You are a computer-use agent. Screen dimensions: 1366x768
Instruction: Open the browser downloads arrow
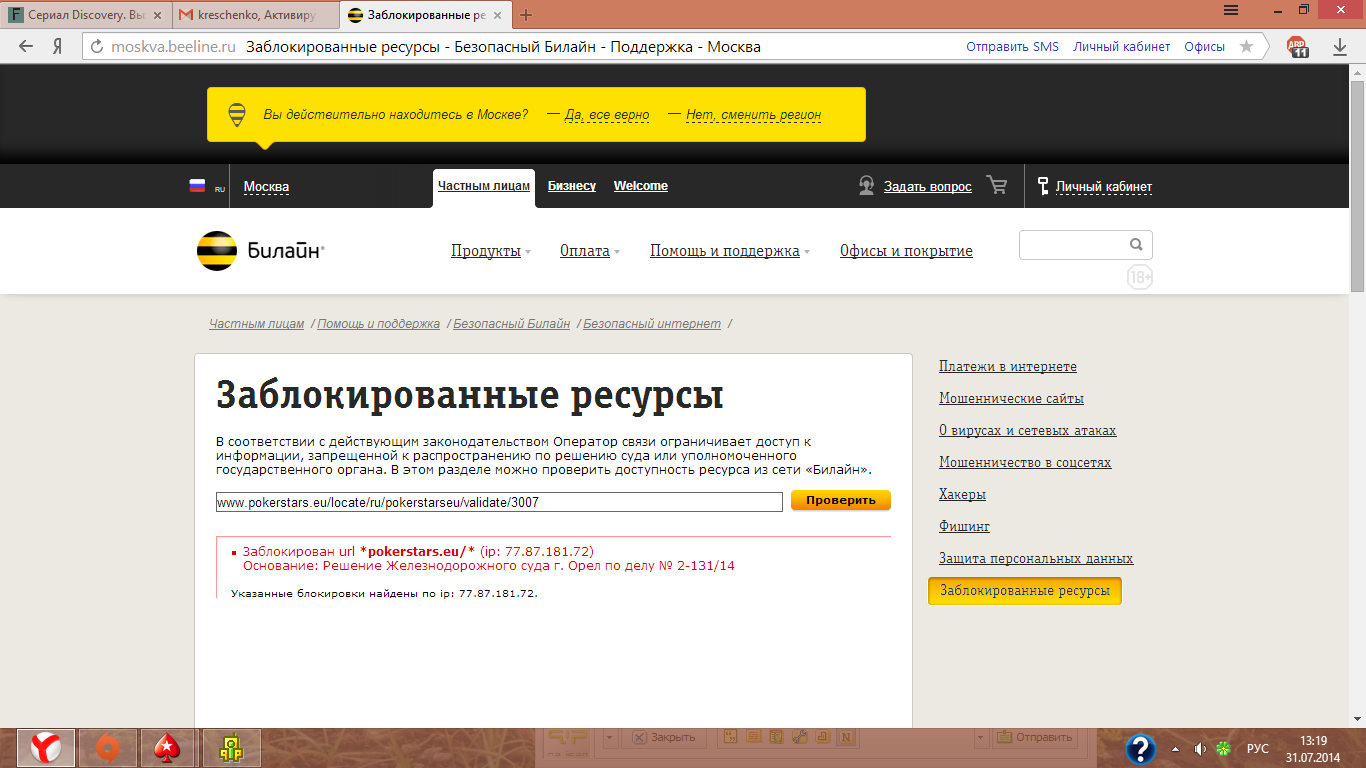[1340, 46]
